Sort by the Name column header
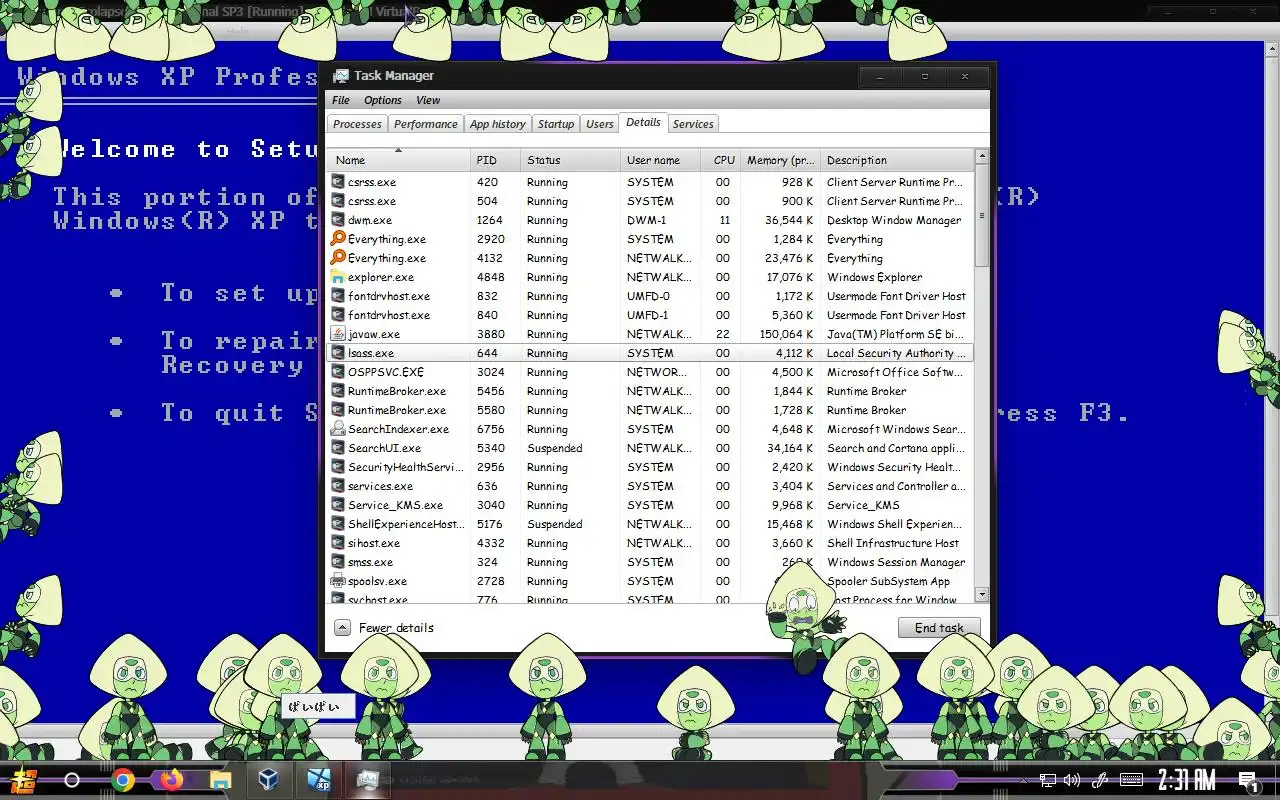This screenshot has width=1280, height=800. (398, 160)
